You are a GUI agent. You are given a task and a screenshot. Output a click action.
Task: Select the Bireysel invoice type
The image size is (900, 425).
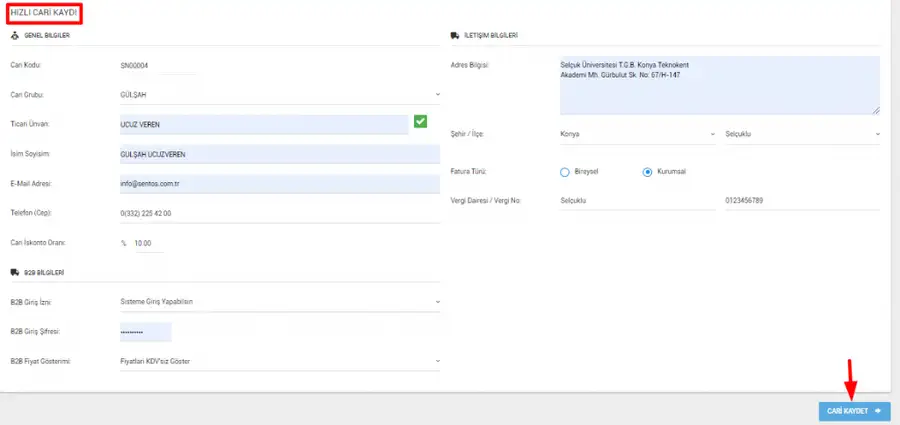point(564,172)
